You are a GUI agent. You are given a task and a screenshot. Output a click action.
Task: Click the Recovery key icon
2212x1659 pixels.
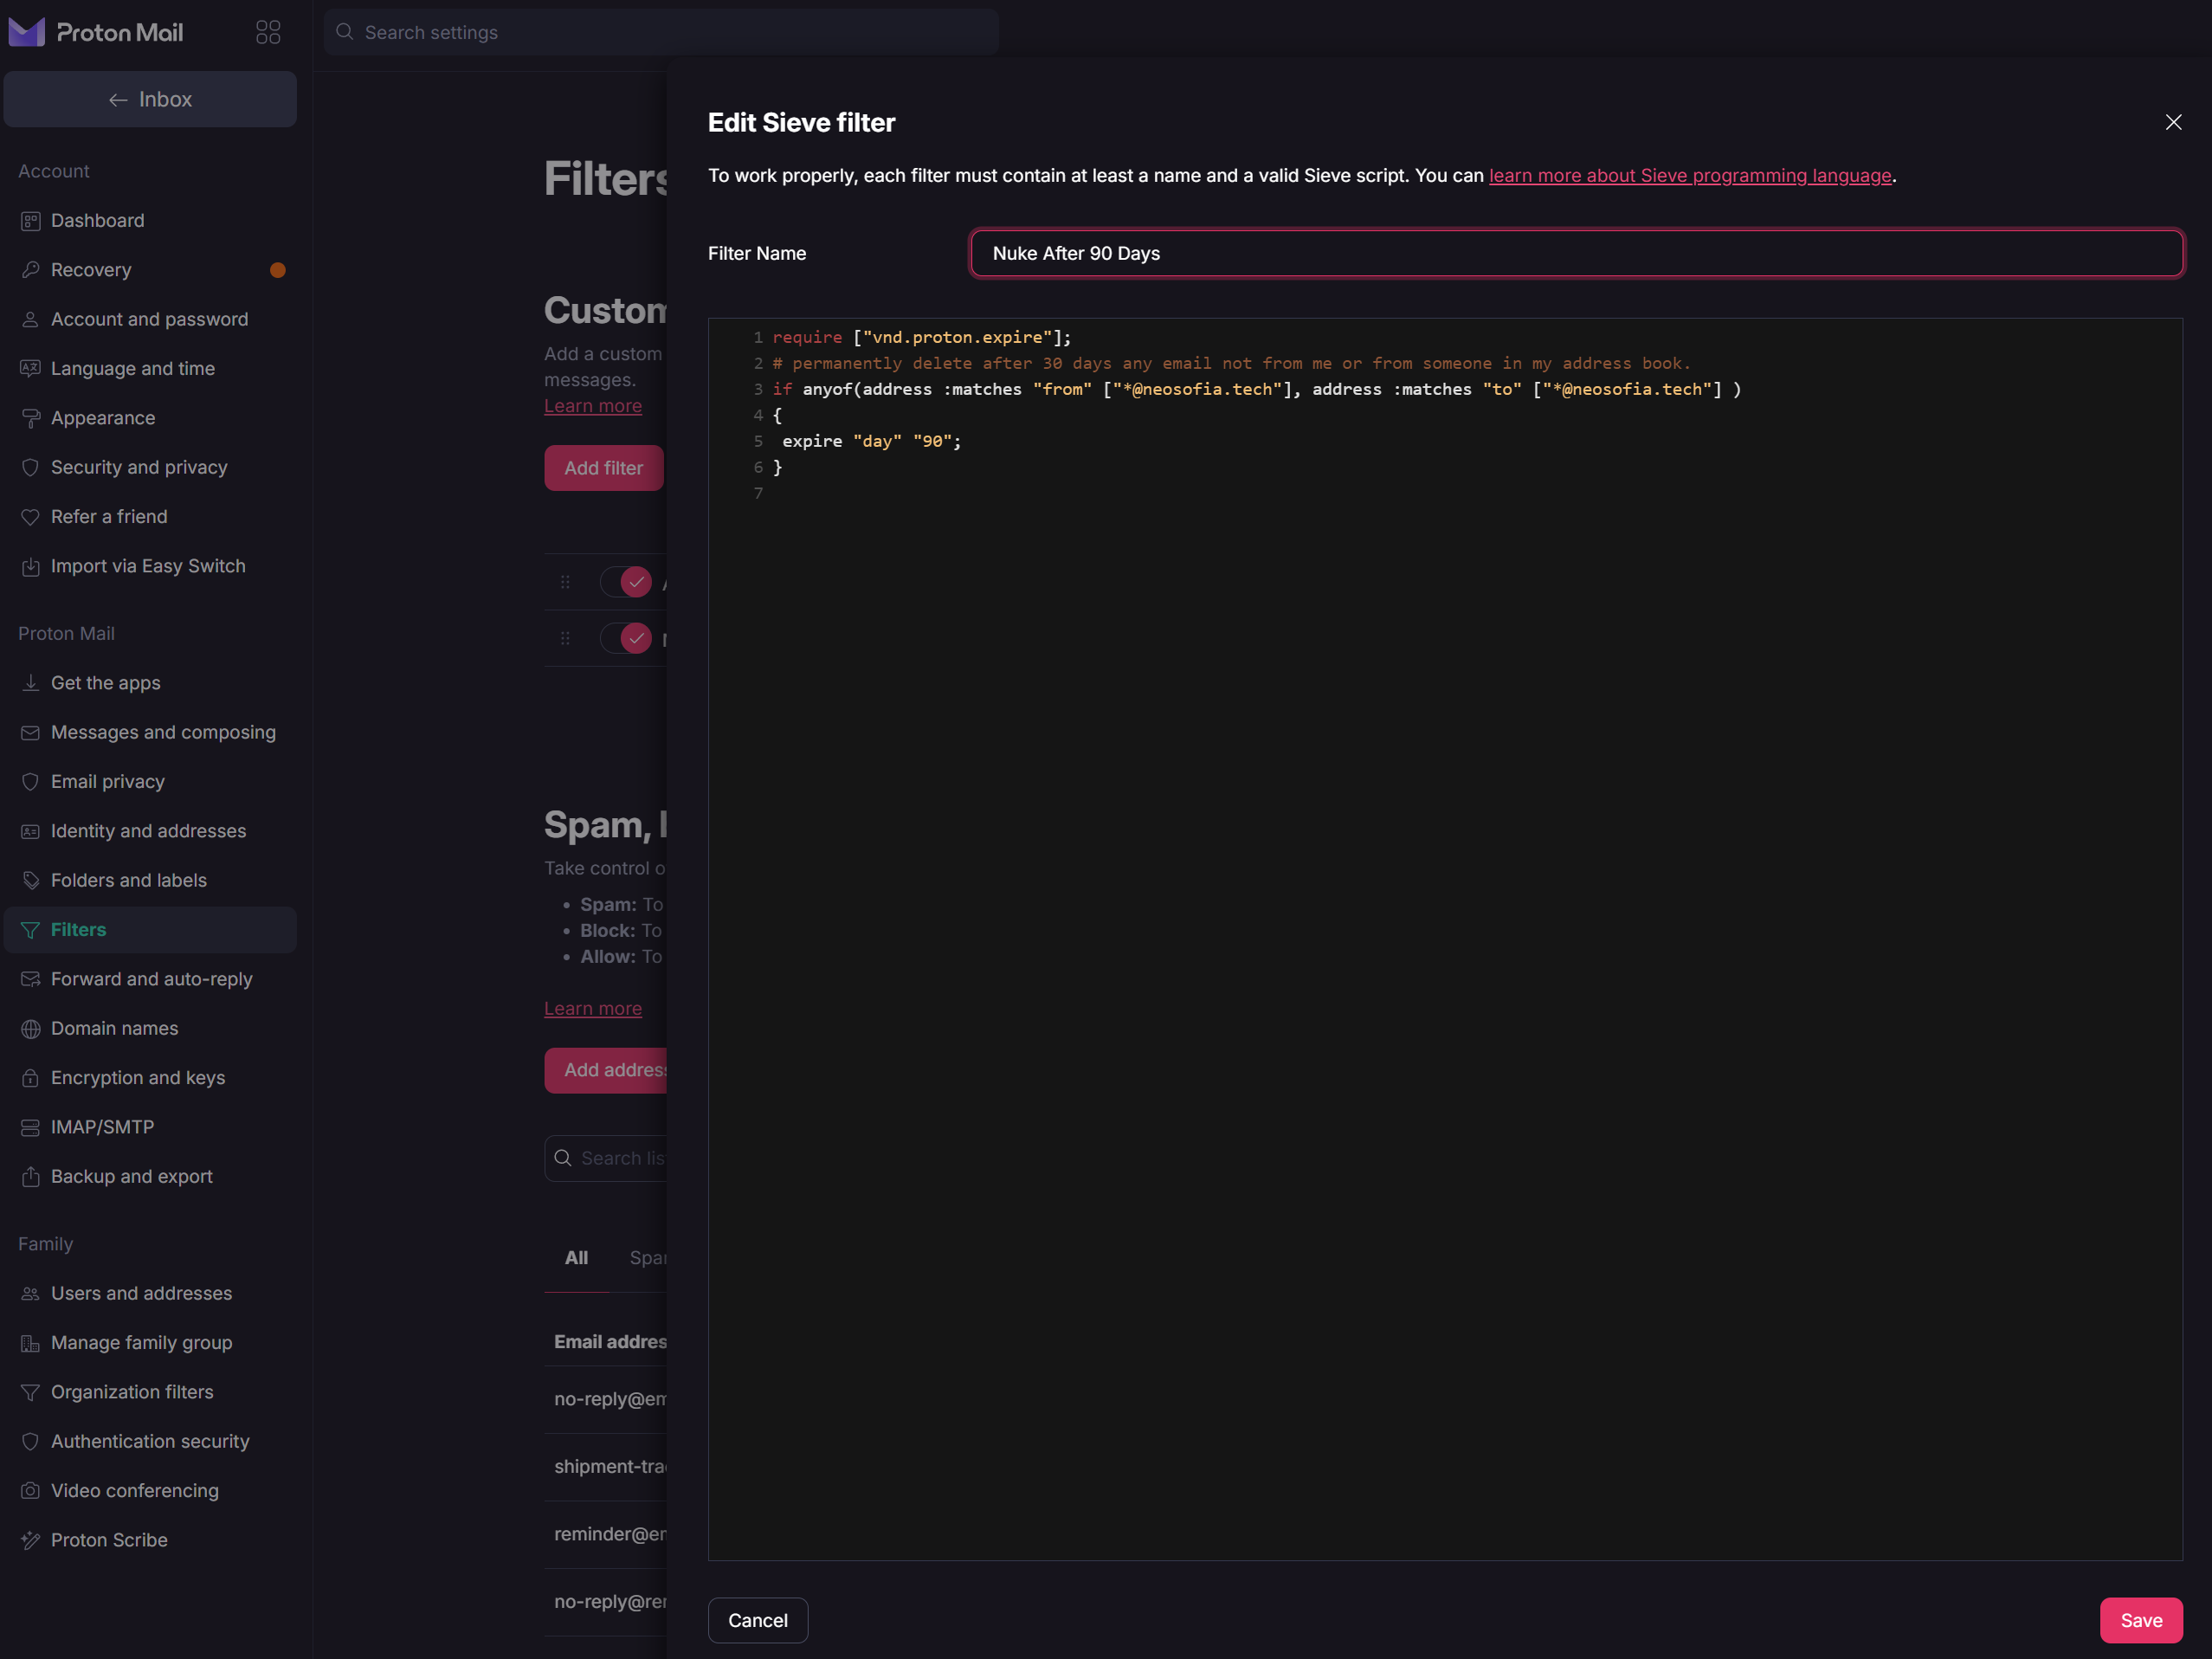tap(31, 270)
